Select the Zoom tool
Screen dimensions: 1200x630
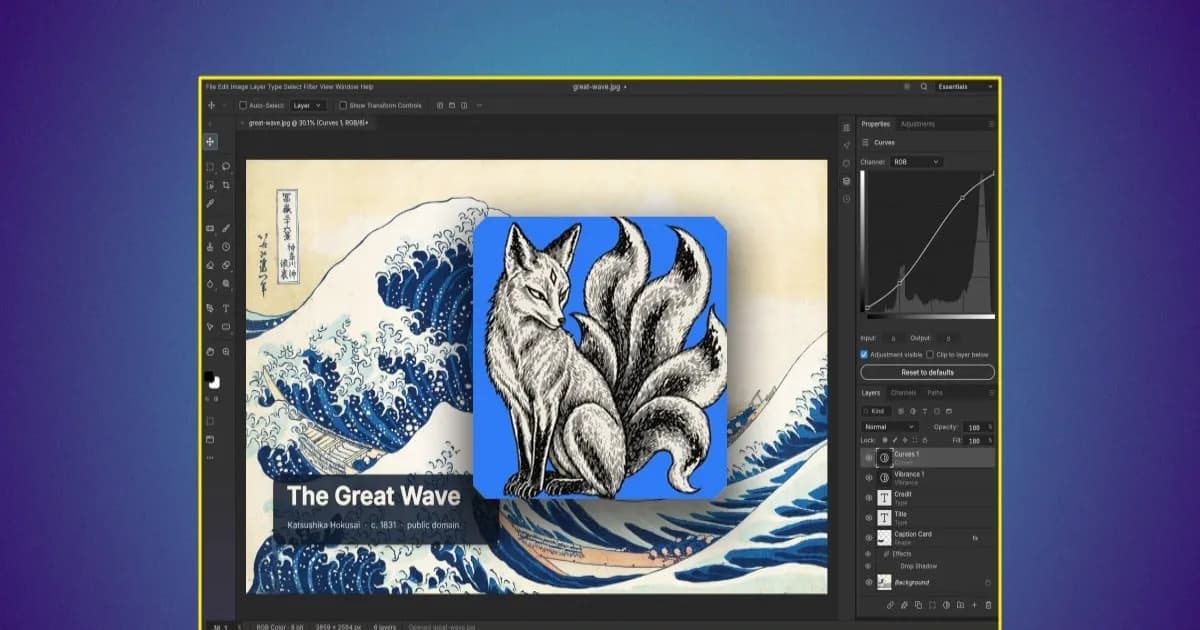[227, 352]
